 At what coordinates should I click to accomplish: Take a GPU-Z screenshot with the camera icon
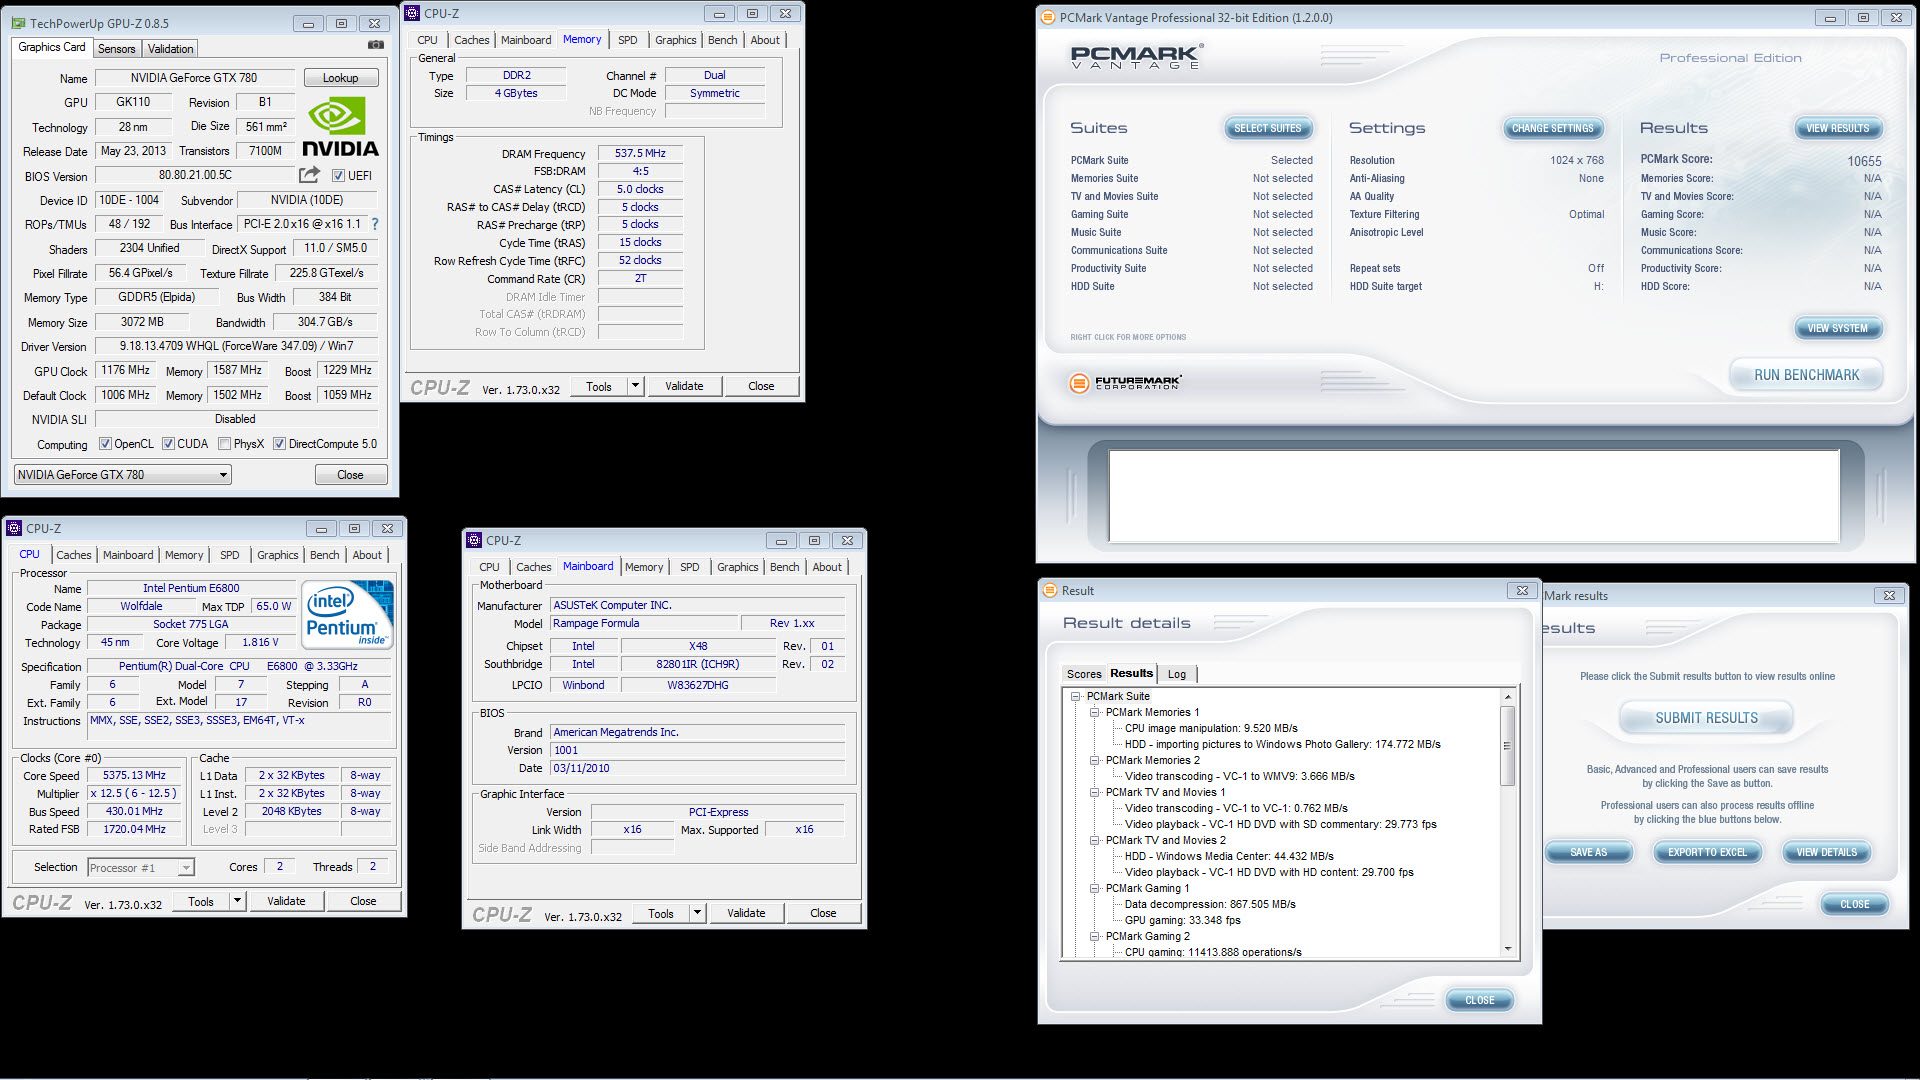(x=376, y=45)
